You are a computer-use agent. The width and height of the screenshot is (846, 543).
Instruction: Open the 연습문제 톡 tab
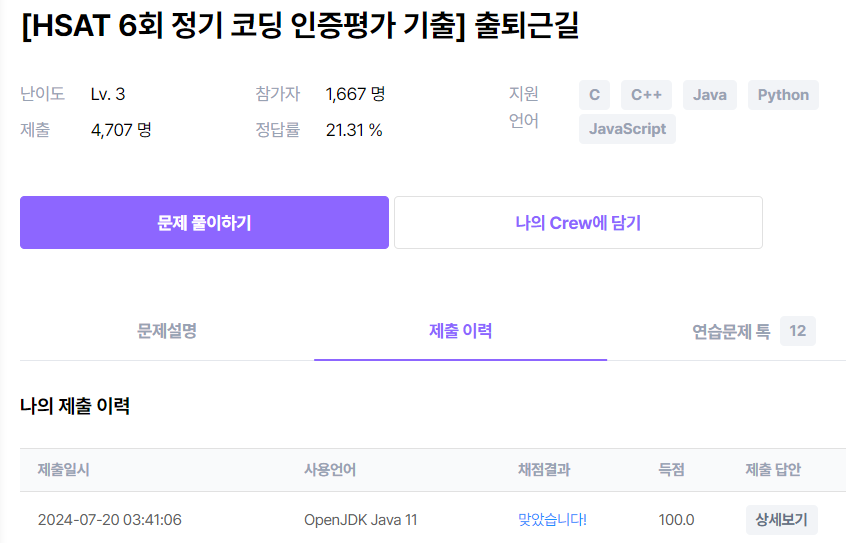pos(731,331)
